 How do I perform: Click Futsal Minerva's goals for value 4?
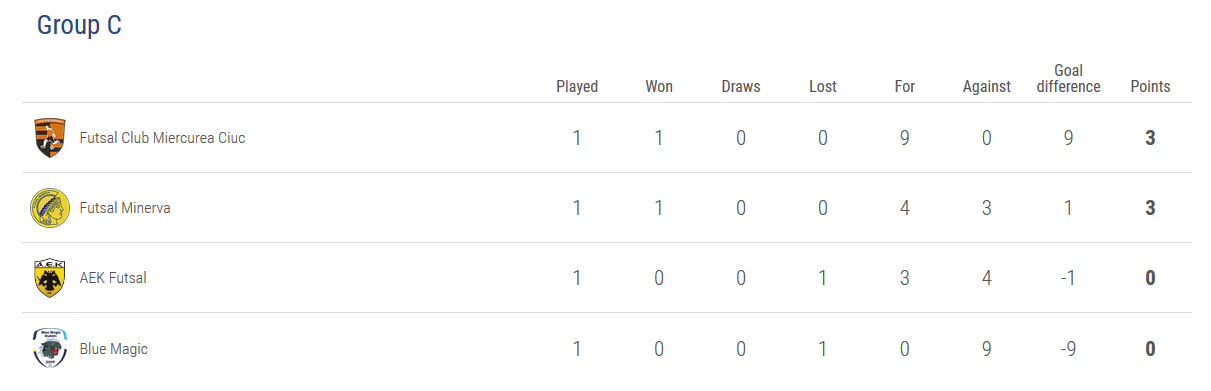pyautogui.click(x=905, y=208)
